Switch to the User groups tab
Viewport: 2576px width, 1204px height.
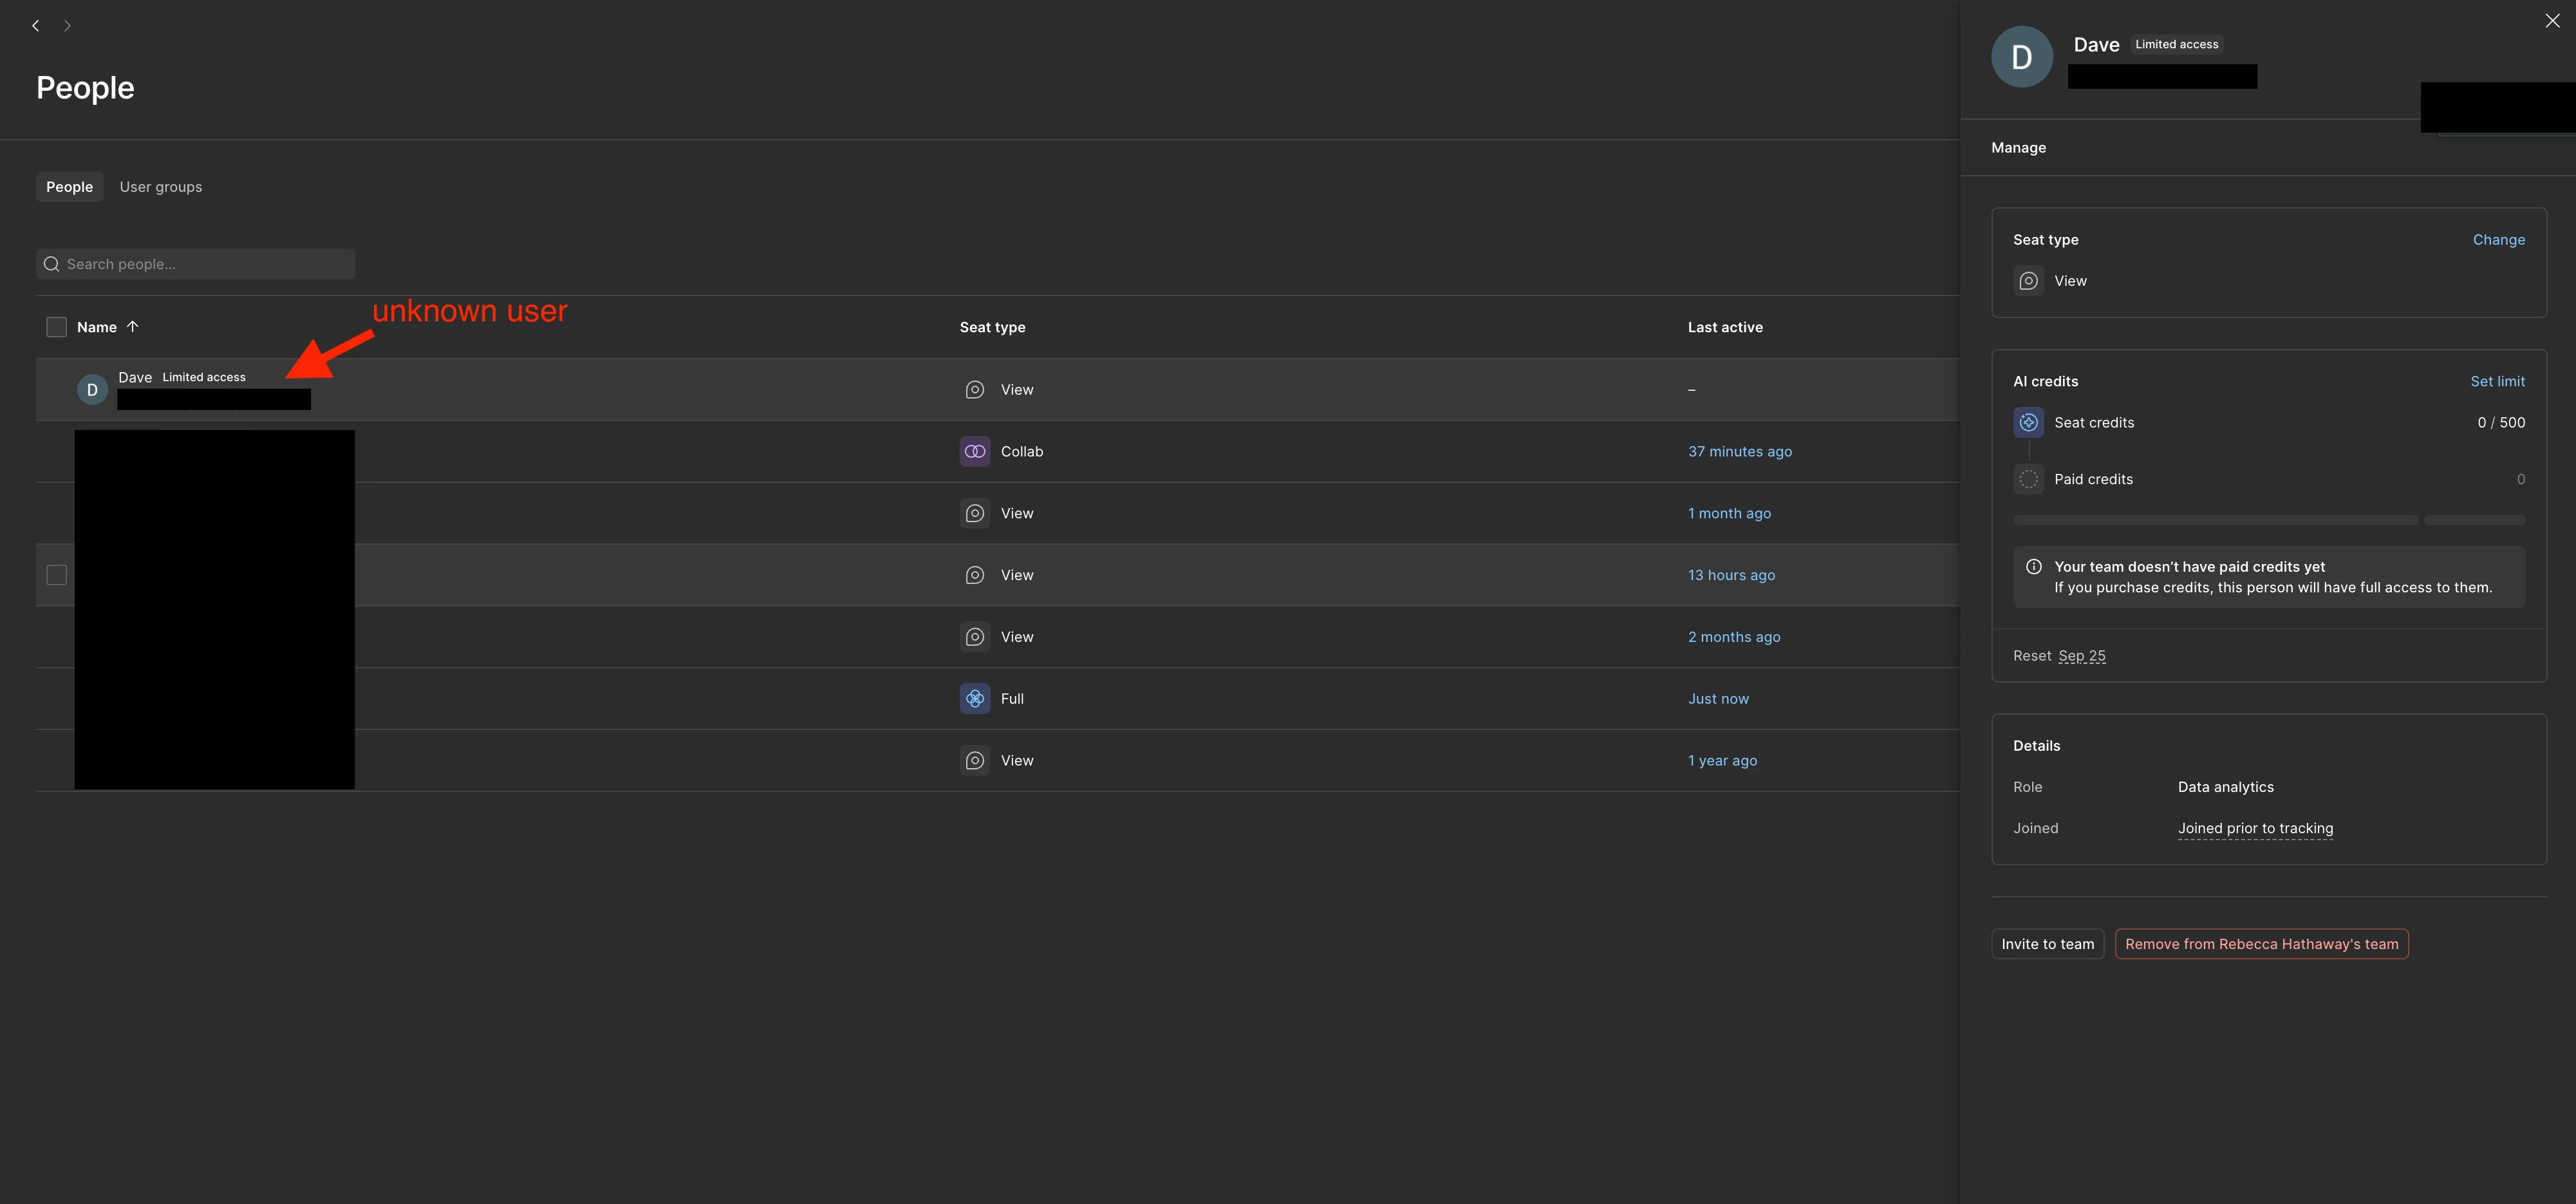pyautogui.click(x=161, y=187)
